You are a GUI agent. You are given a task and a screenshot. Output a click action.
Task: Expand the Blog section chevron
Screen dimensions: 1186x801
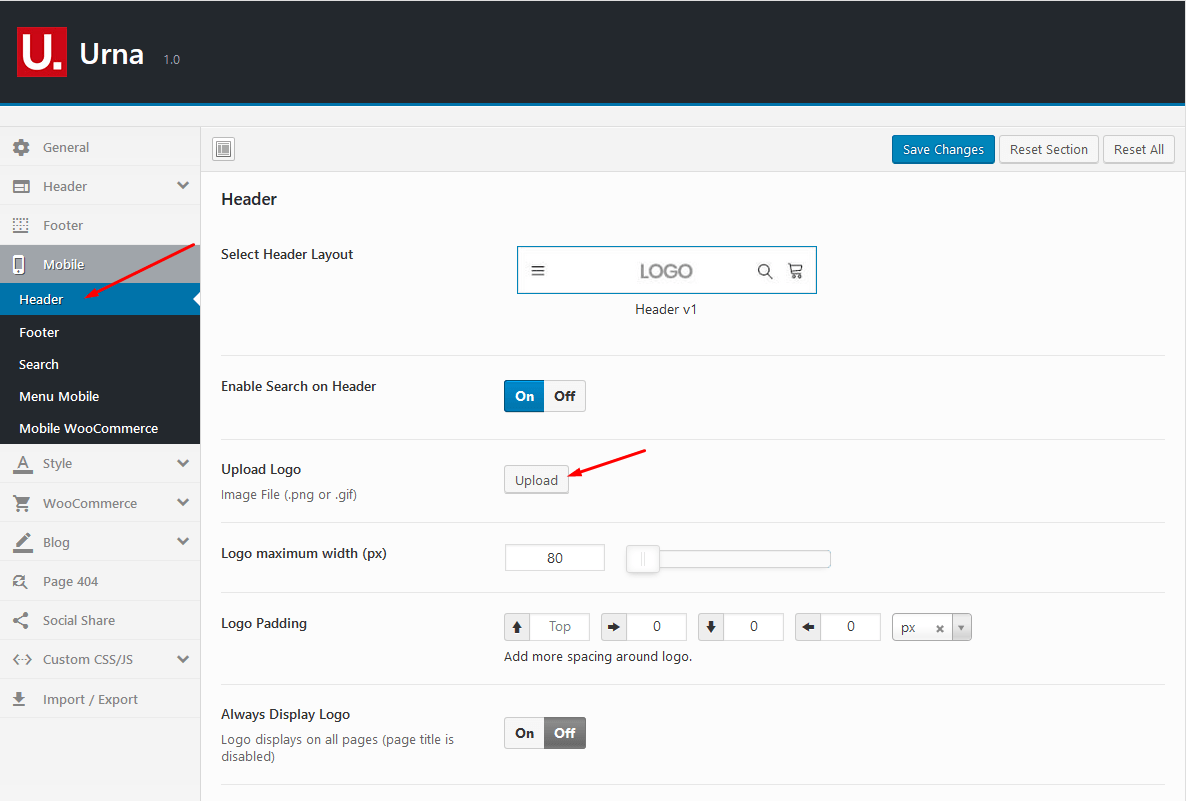tap(183, 542)
